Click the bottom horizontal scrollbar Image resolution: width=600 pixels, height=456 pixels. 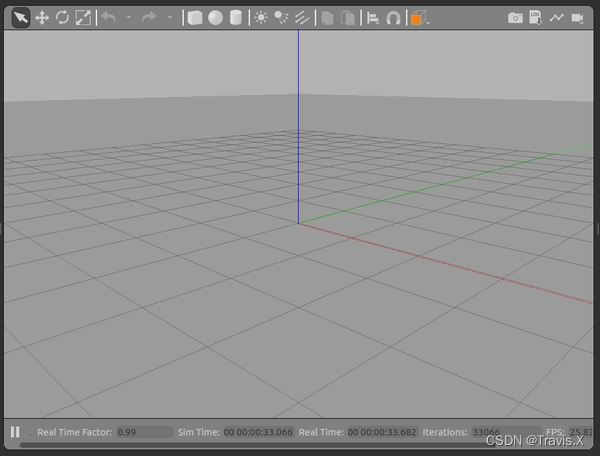[x=257, y=445]
